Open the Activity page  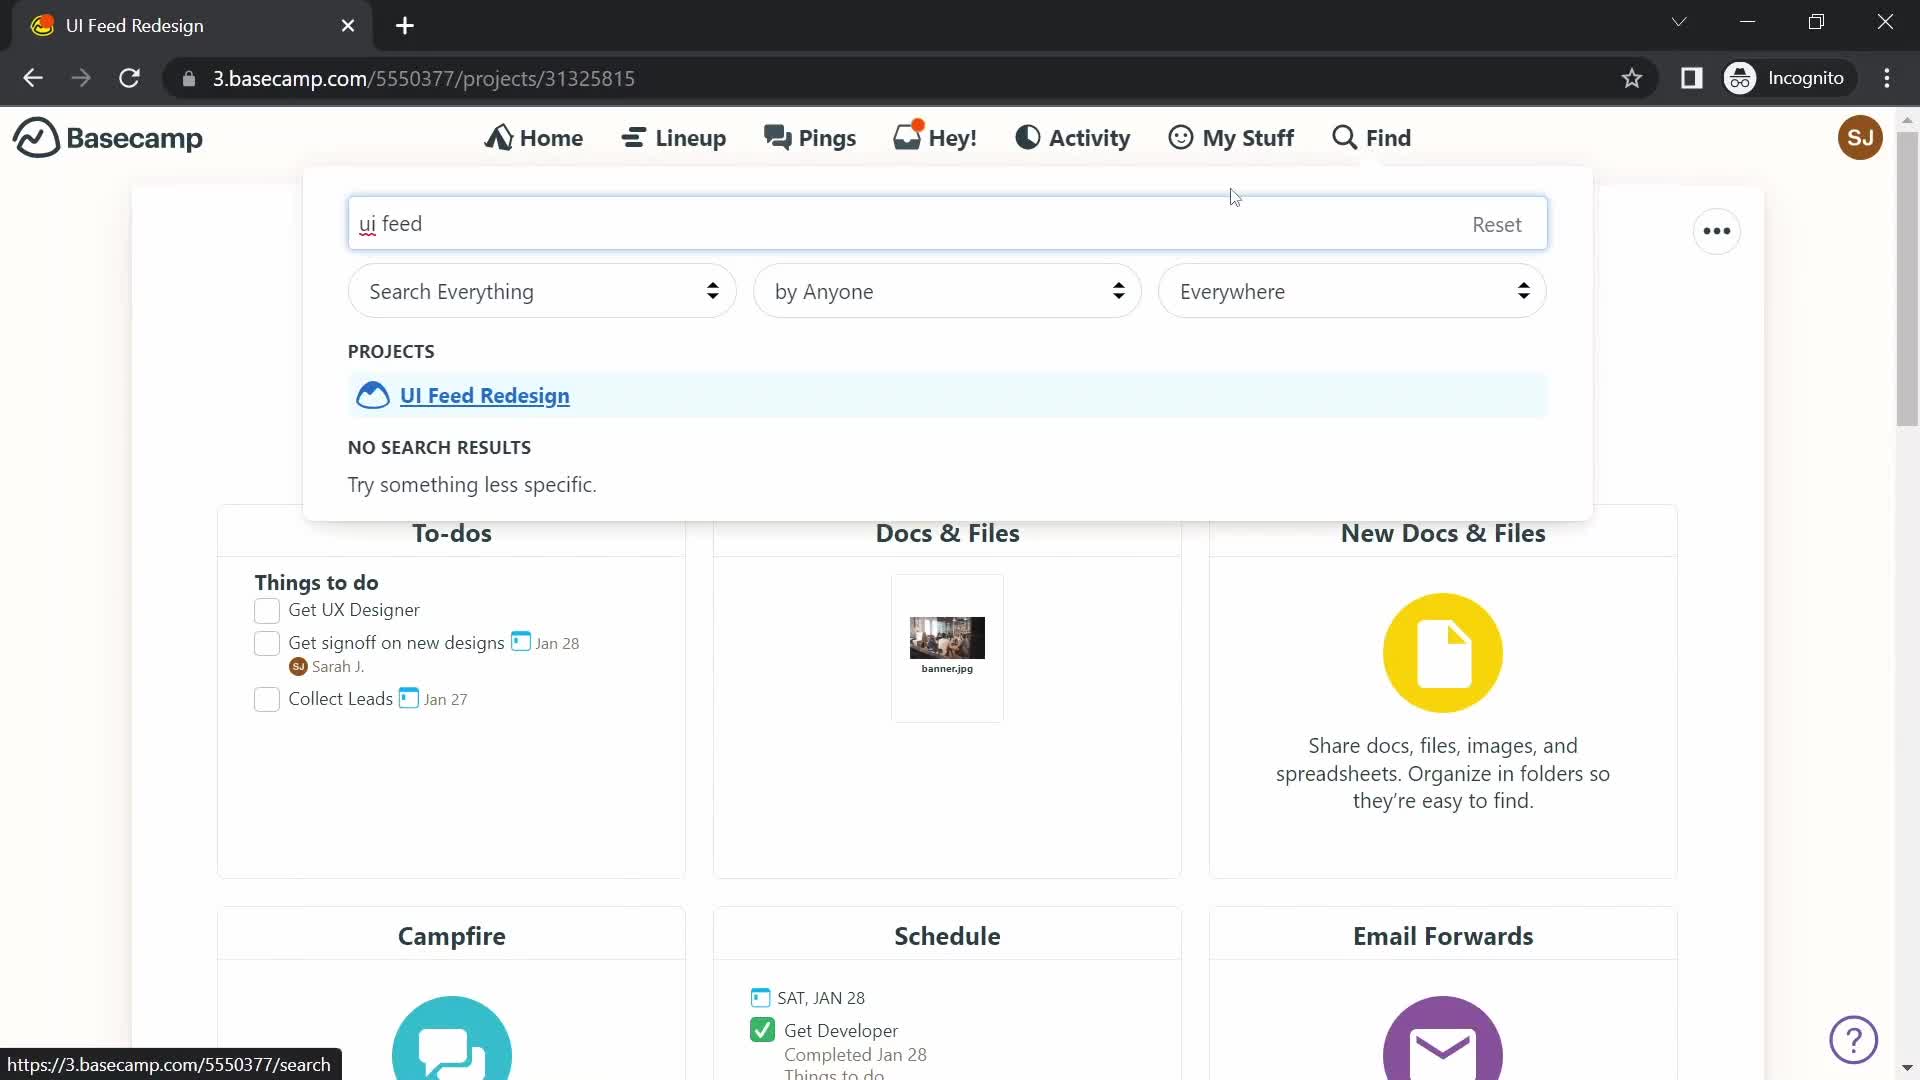coord(1073,138)
